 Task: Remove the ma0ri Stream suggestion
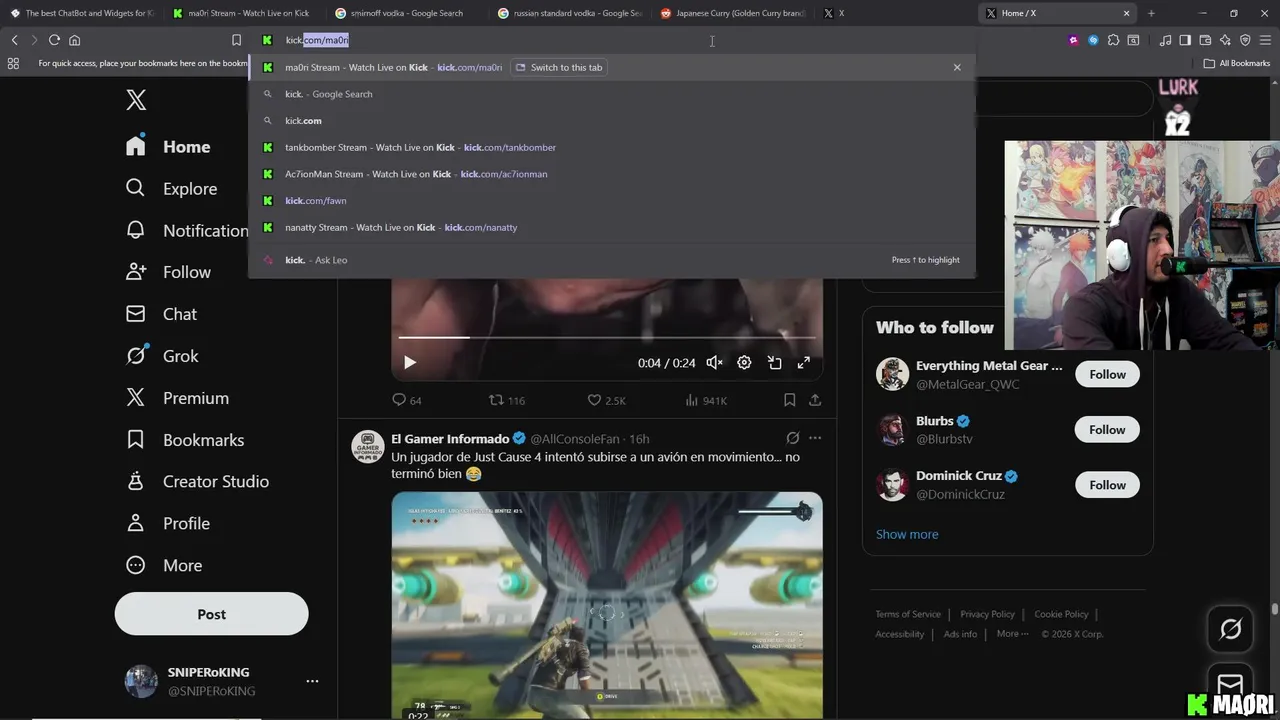[957, 67]
